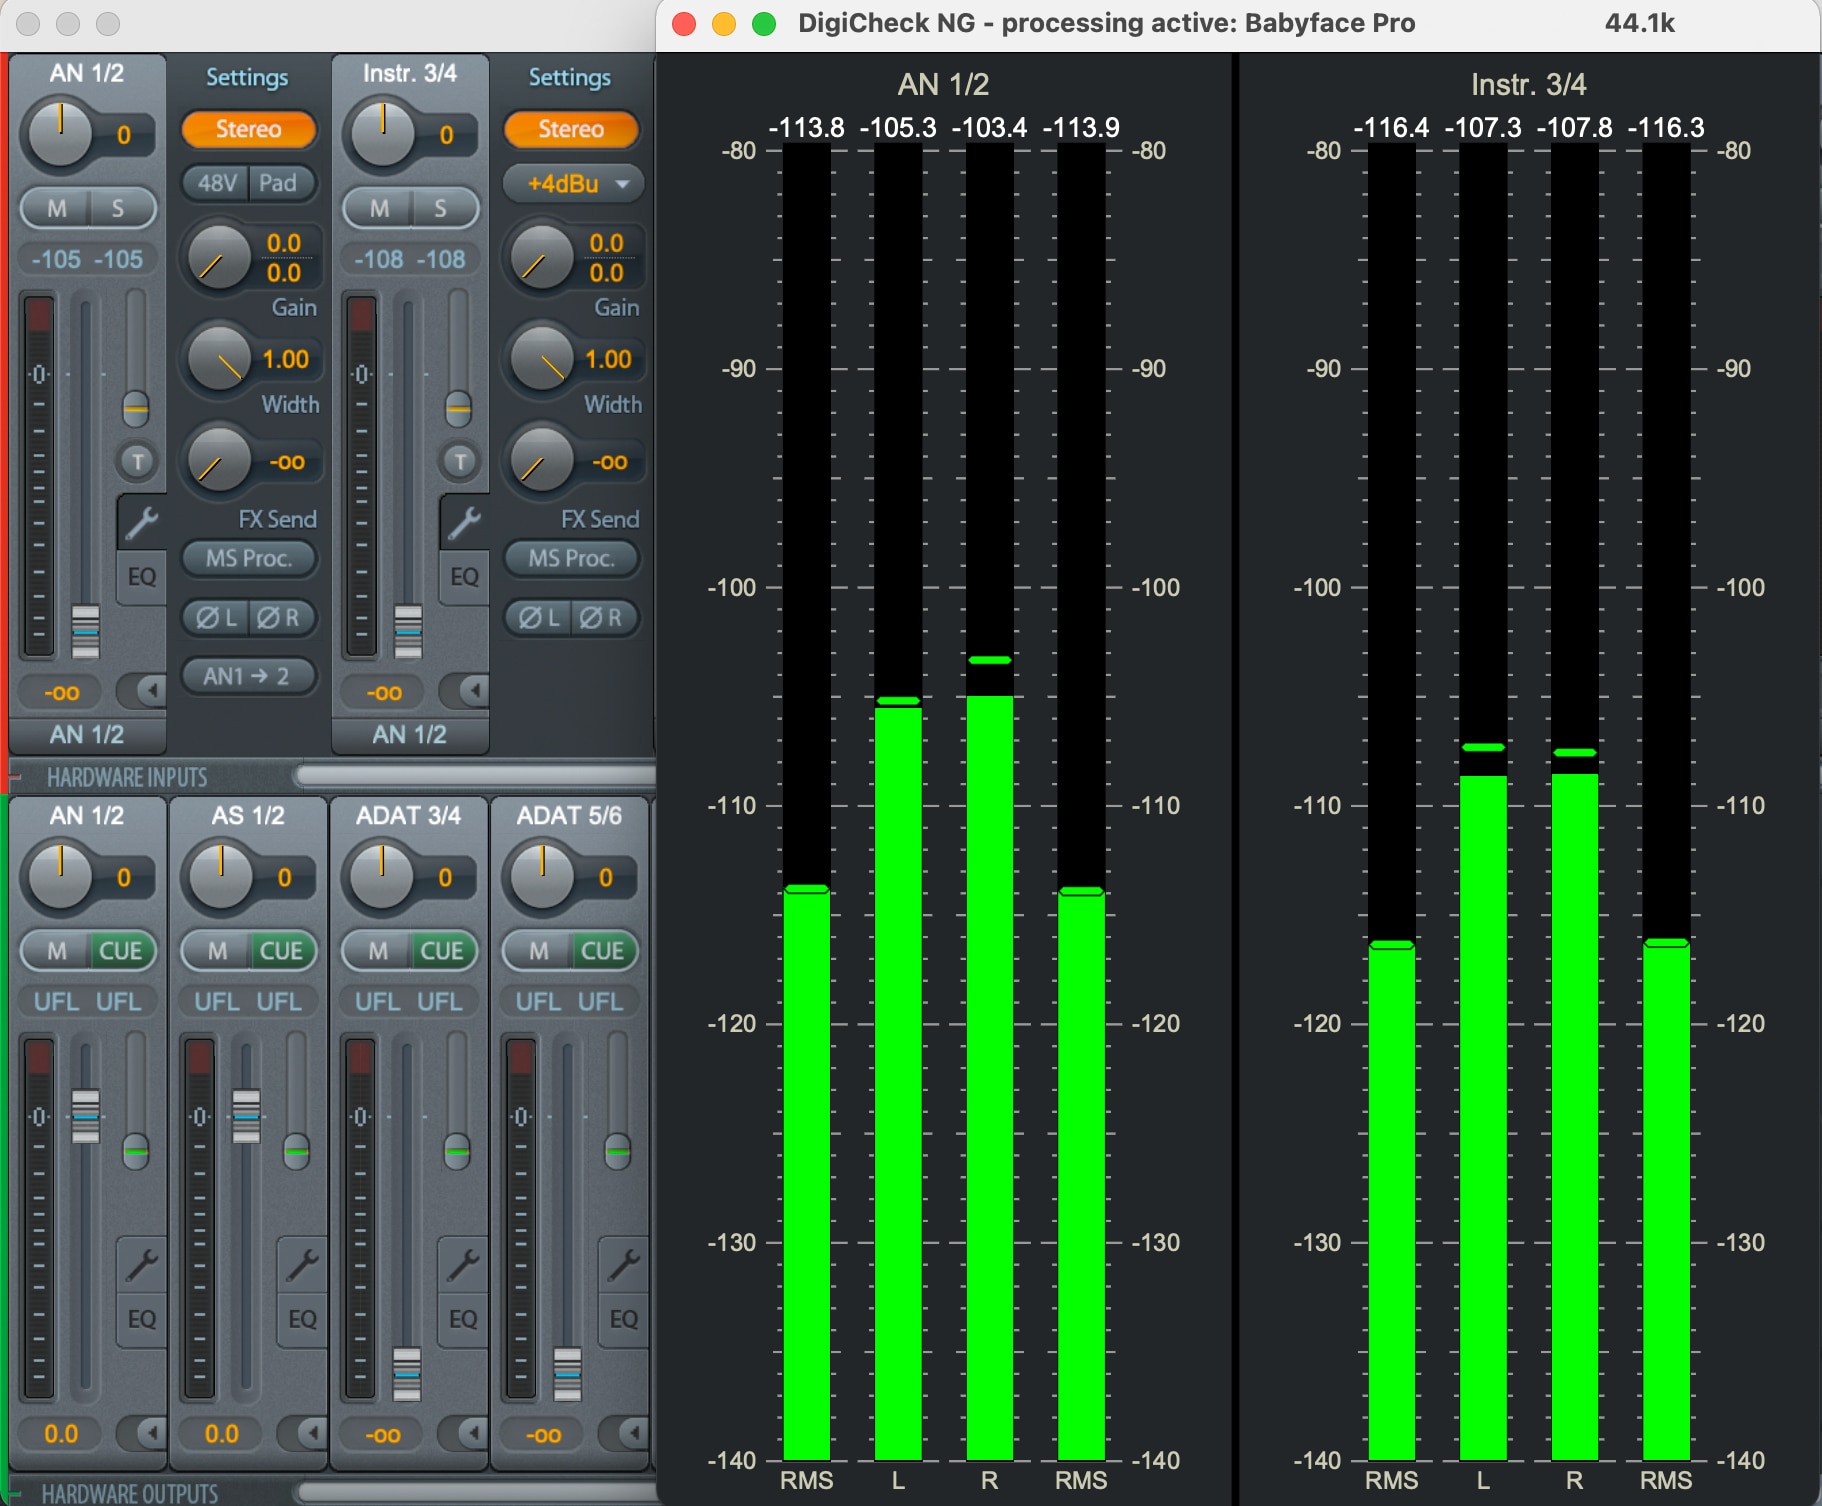Open wrench settings on Hardware Inputs AN 1/2
The height and width of the screenshot is (1506, 1822).
(141, 522)
